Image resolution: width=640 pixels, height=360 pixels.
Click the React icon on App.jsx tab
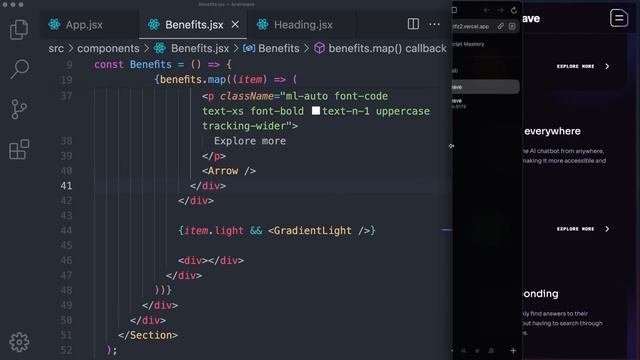click(x=54, y=24)
